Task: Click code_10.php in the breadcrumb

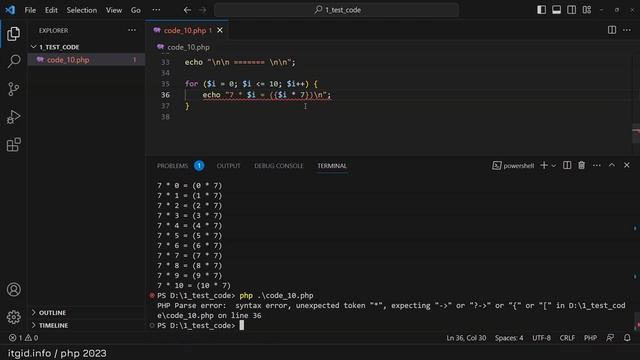Action: click(x=188, y=47)
